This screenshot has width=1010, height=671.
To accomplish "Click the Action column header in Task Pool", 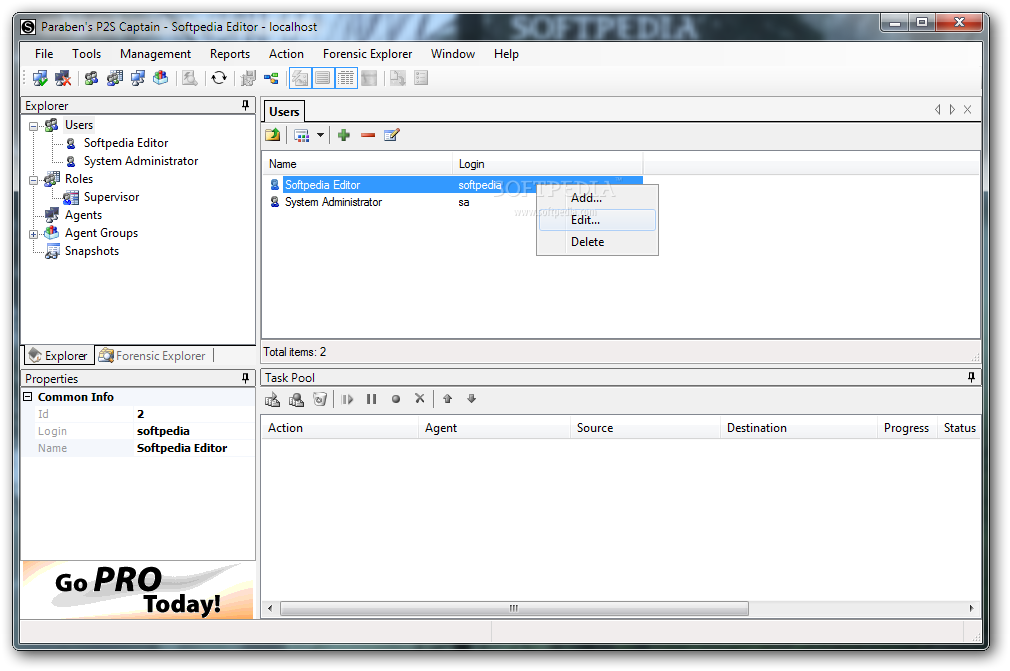I will tap(339, 428).
